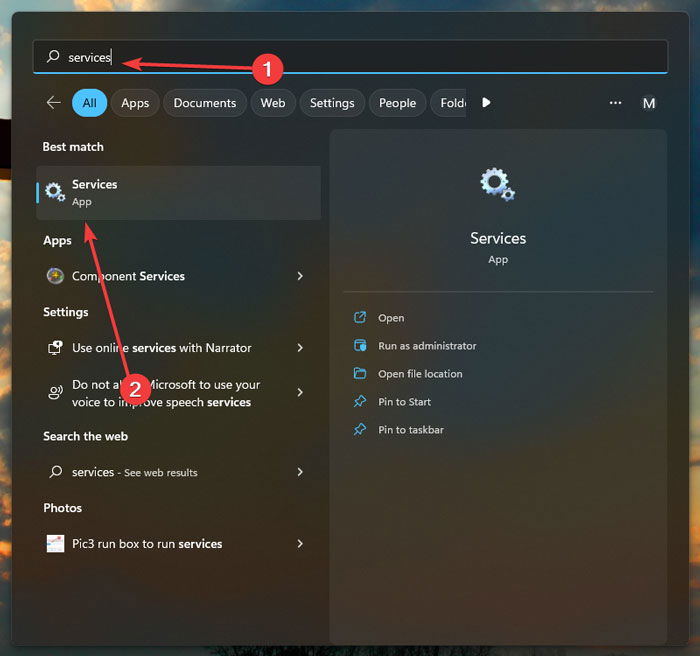Click the Narrator online services setting icon
The height and width of the screenshot is (656, 700).
click(55, 347)
